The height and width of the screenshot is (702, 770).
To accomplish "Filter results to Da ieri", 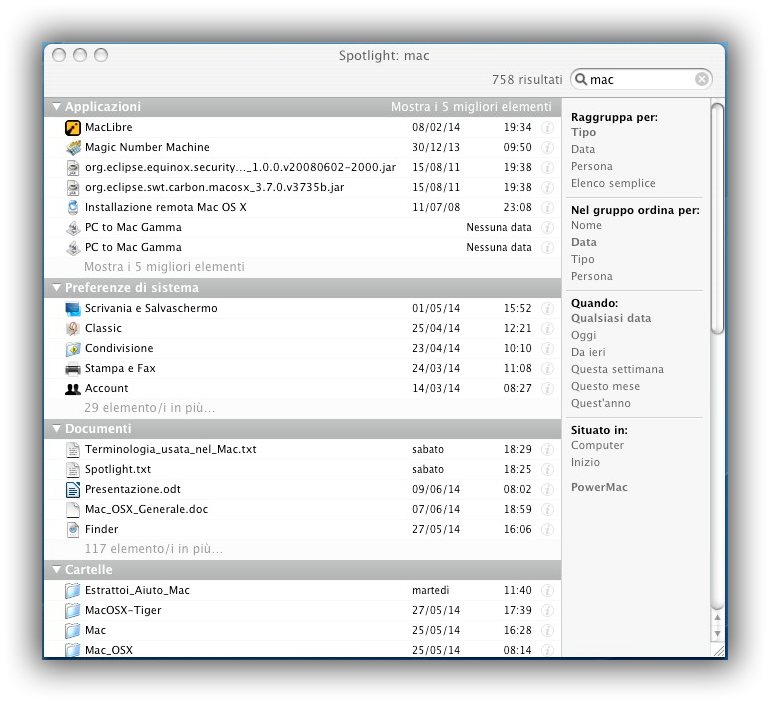I will [x=588, y=352].
